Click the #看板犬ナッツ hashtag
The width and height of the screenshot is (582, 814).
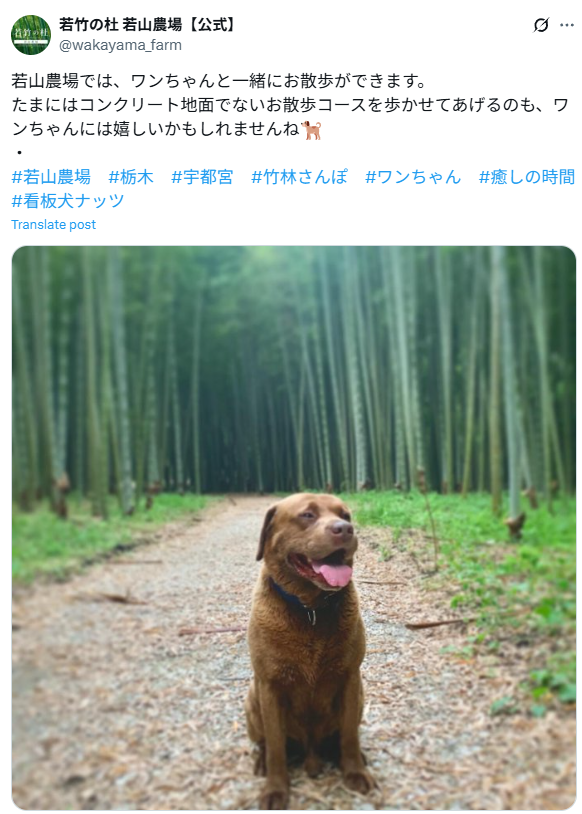(68, 201)
